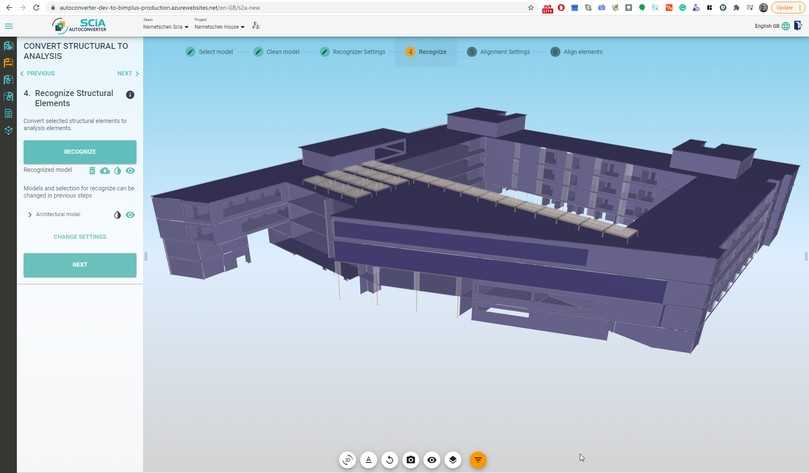This screenshot has width=809, height=473.
Task: Click the reset view icon
Action: click(x=390, y=460)
